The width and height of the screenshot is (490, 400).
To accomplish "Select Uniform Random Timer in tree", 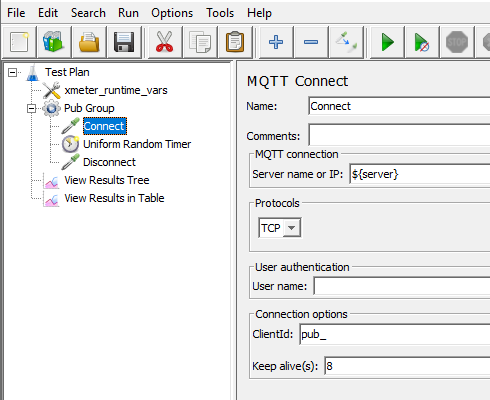I will coord(137,144).
